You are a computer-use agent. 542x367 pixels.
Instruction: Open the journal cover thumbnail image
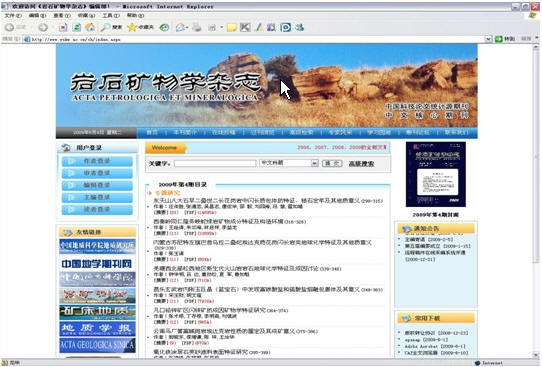pos(436,174)
